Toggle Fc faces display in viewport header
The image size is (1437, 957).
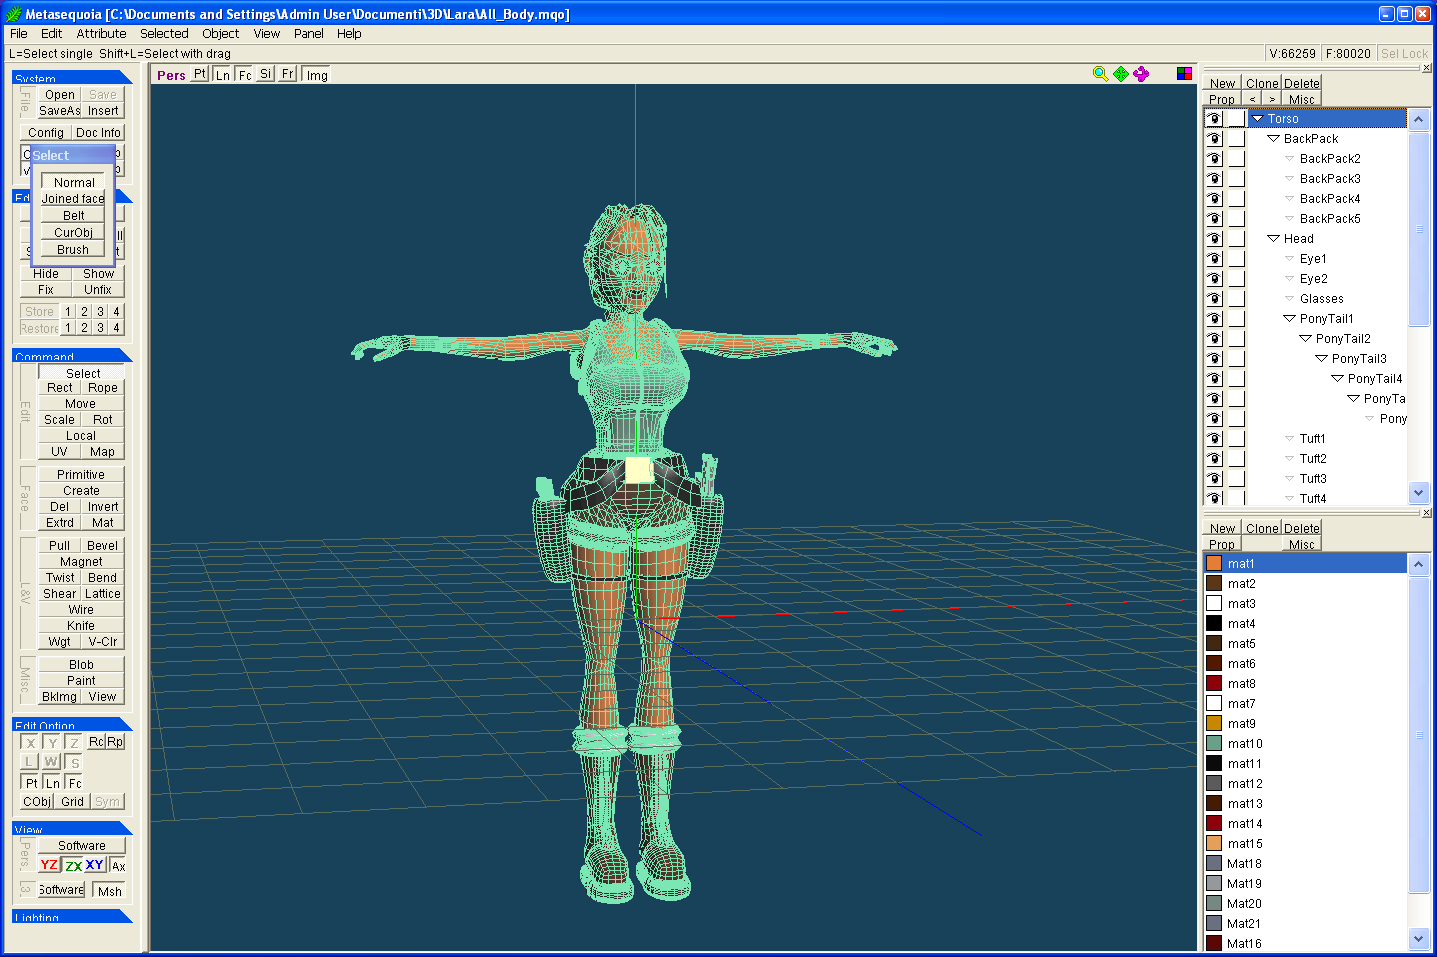(x=245, y=75)
